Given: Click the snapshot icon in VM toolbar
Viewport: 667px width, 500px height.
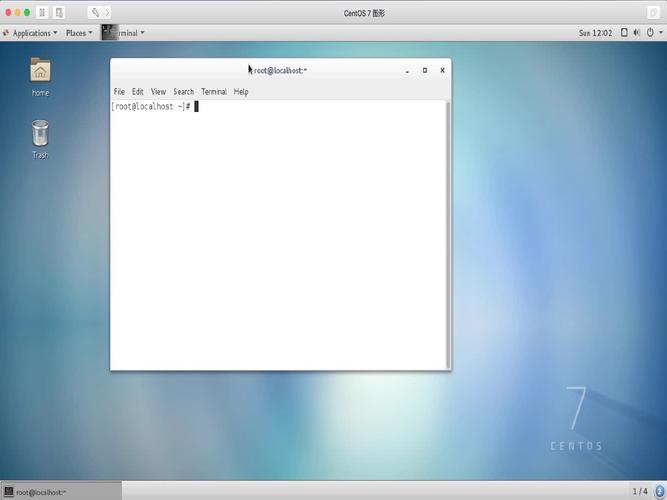Looking at the screenshot, I should coord(59,13).
